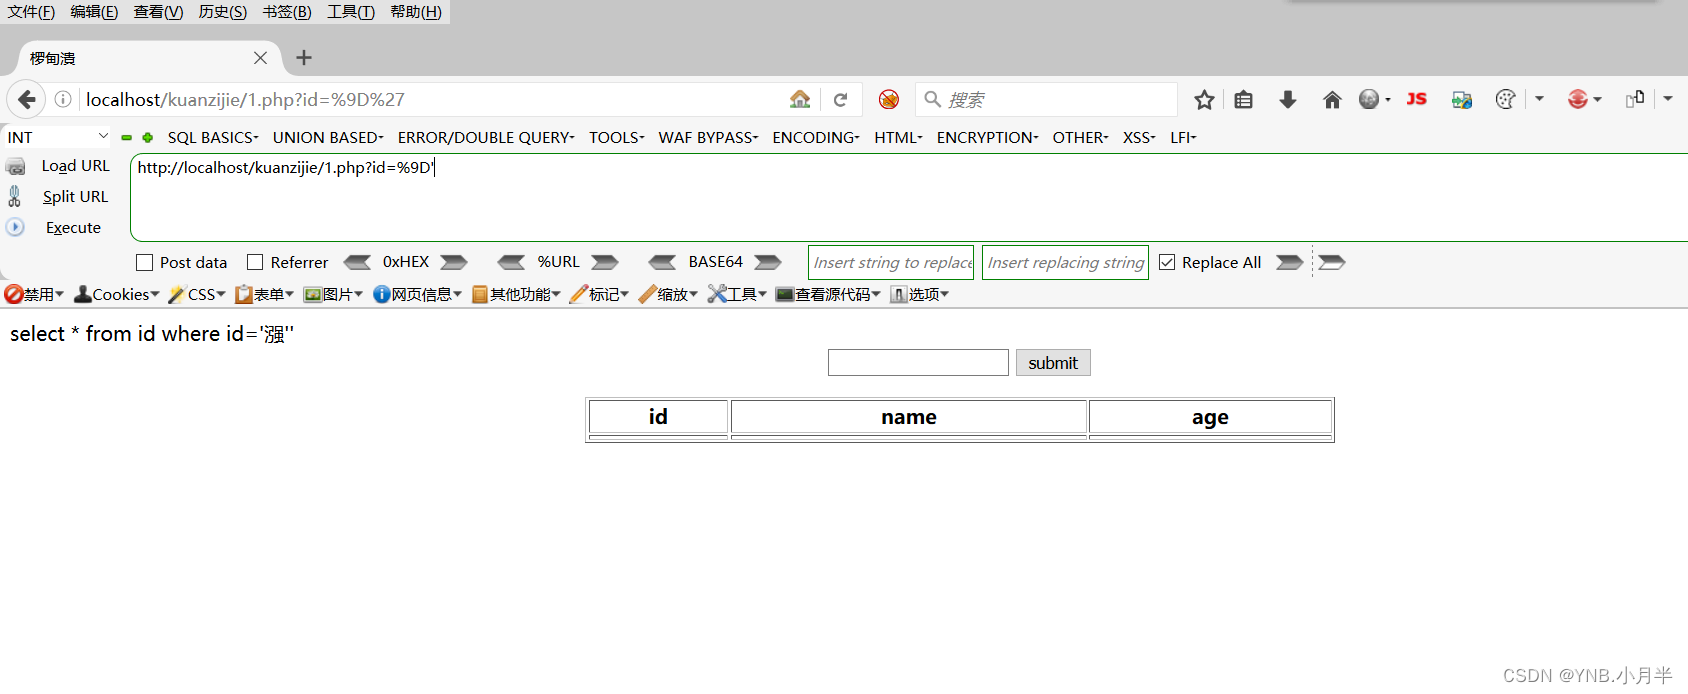Open the Cookies developer toolbar menu
Screen dimensions: 1688x694
tap(117, 294)
